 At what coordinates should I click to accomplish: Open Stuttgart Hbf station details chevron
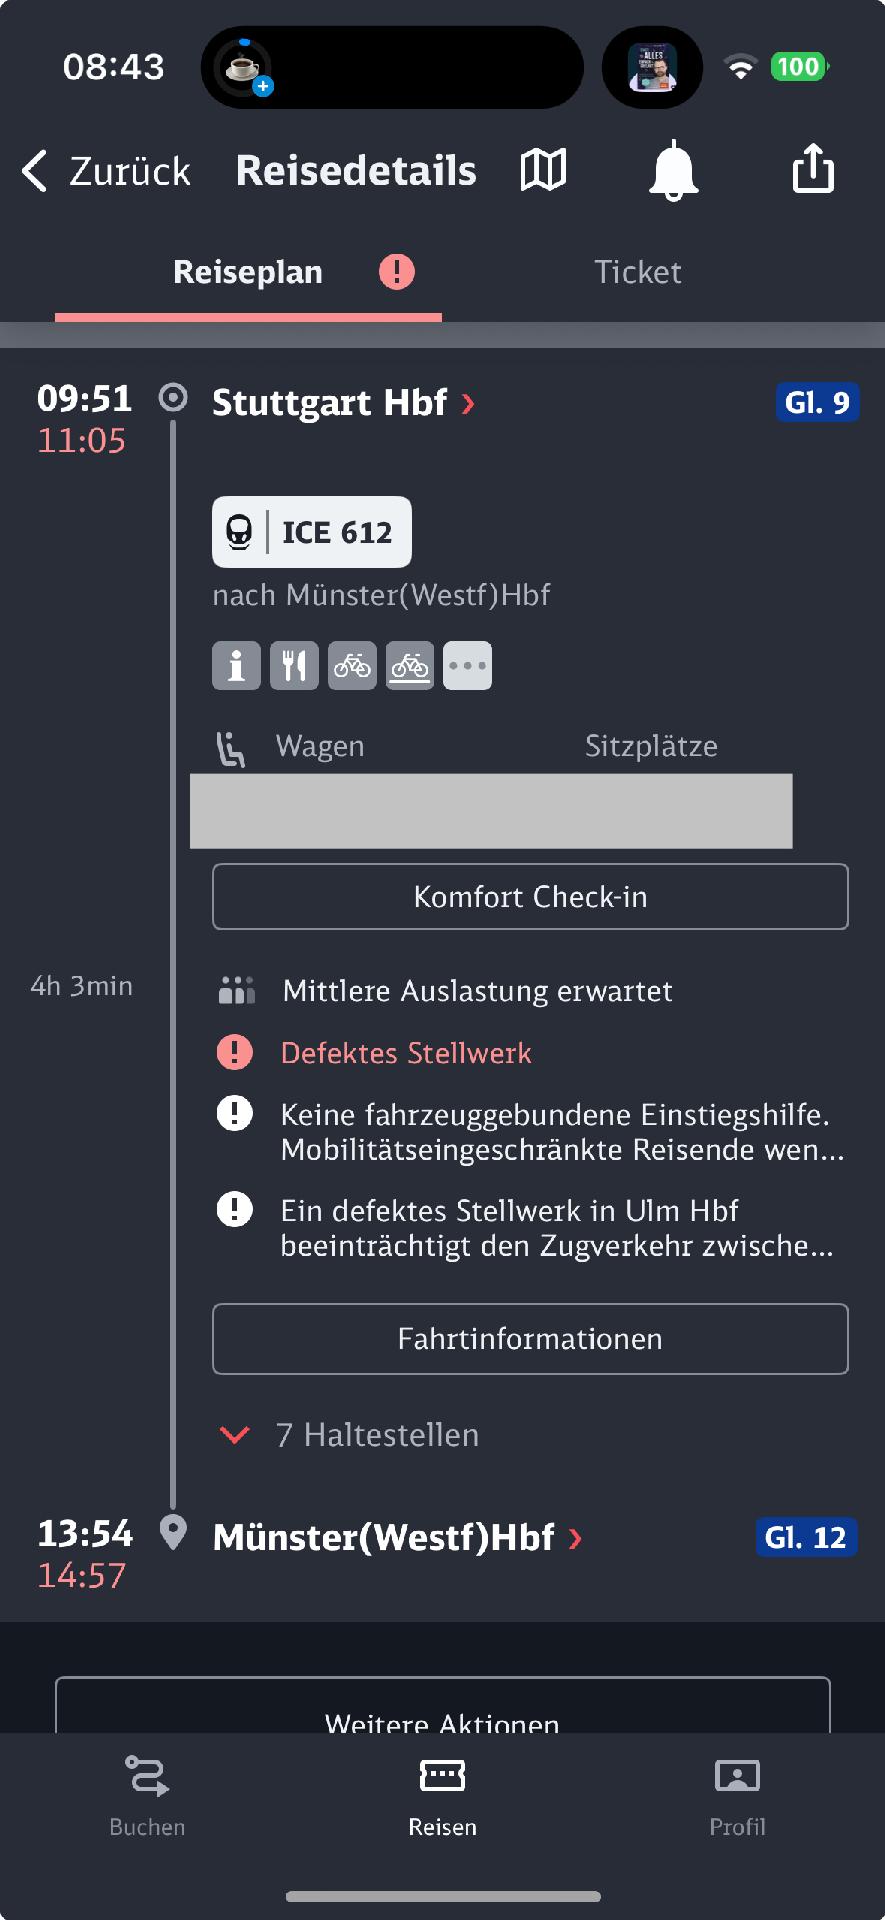pos(468,404)
